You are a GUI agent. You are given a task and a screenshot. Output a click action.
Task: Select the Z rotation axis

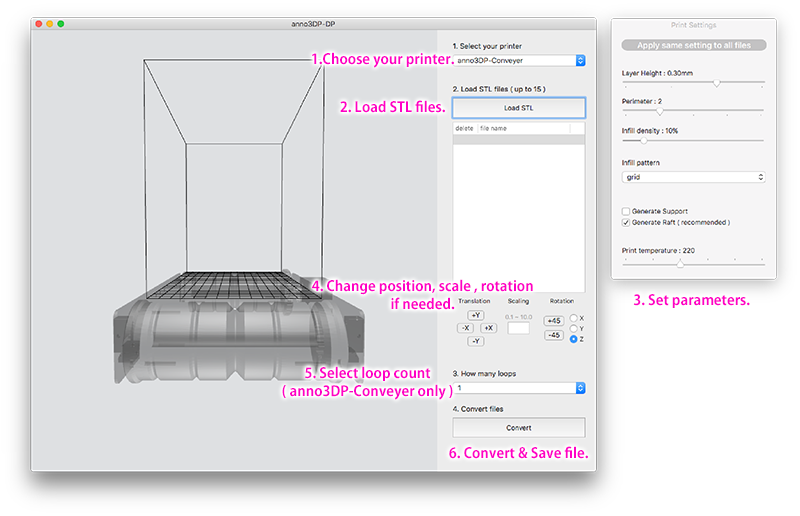coord(572,339)
